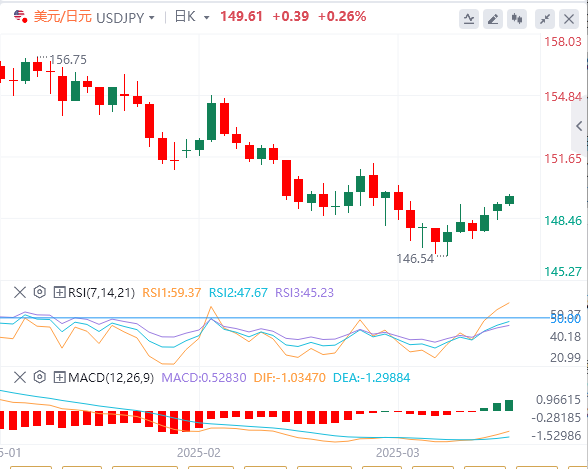Click the tallest green MACD histogram bar
The width and height of the screenshot is (588, 469).
509,405
